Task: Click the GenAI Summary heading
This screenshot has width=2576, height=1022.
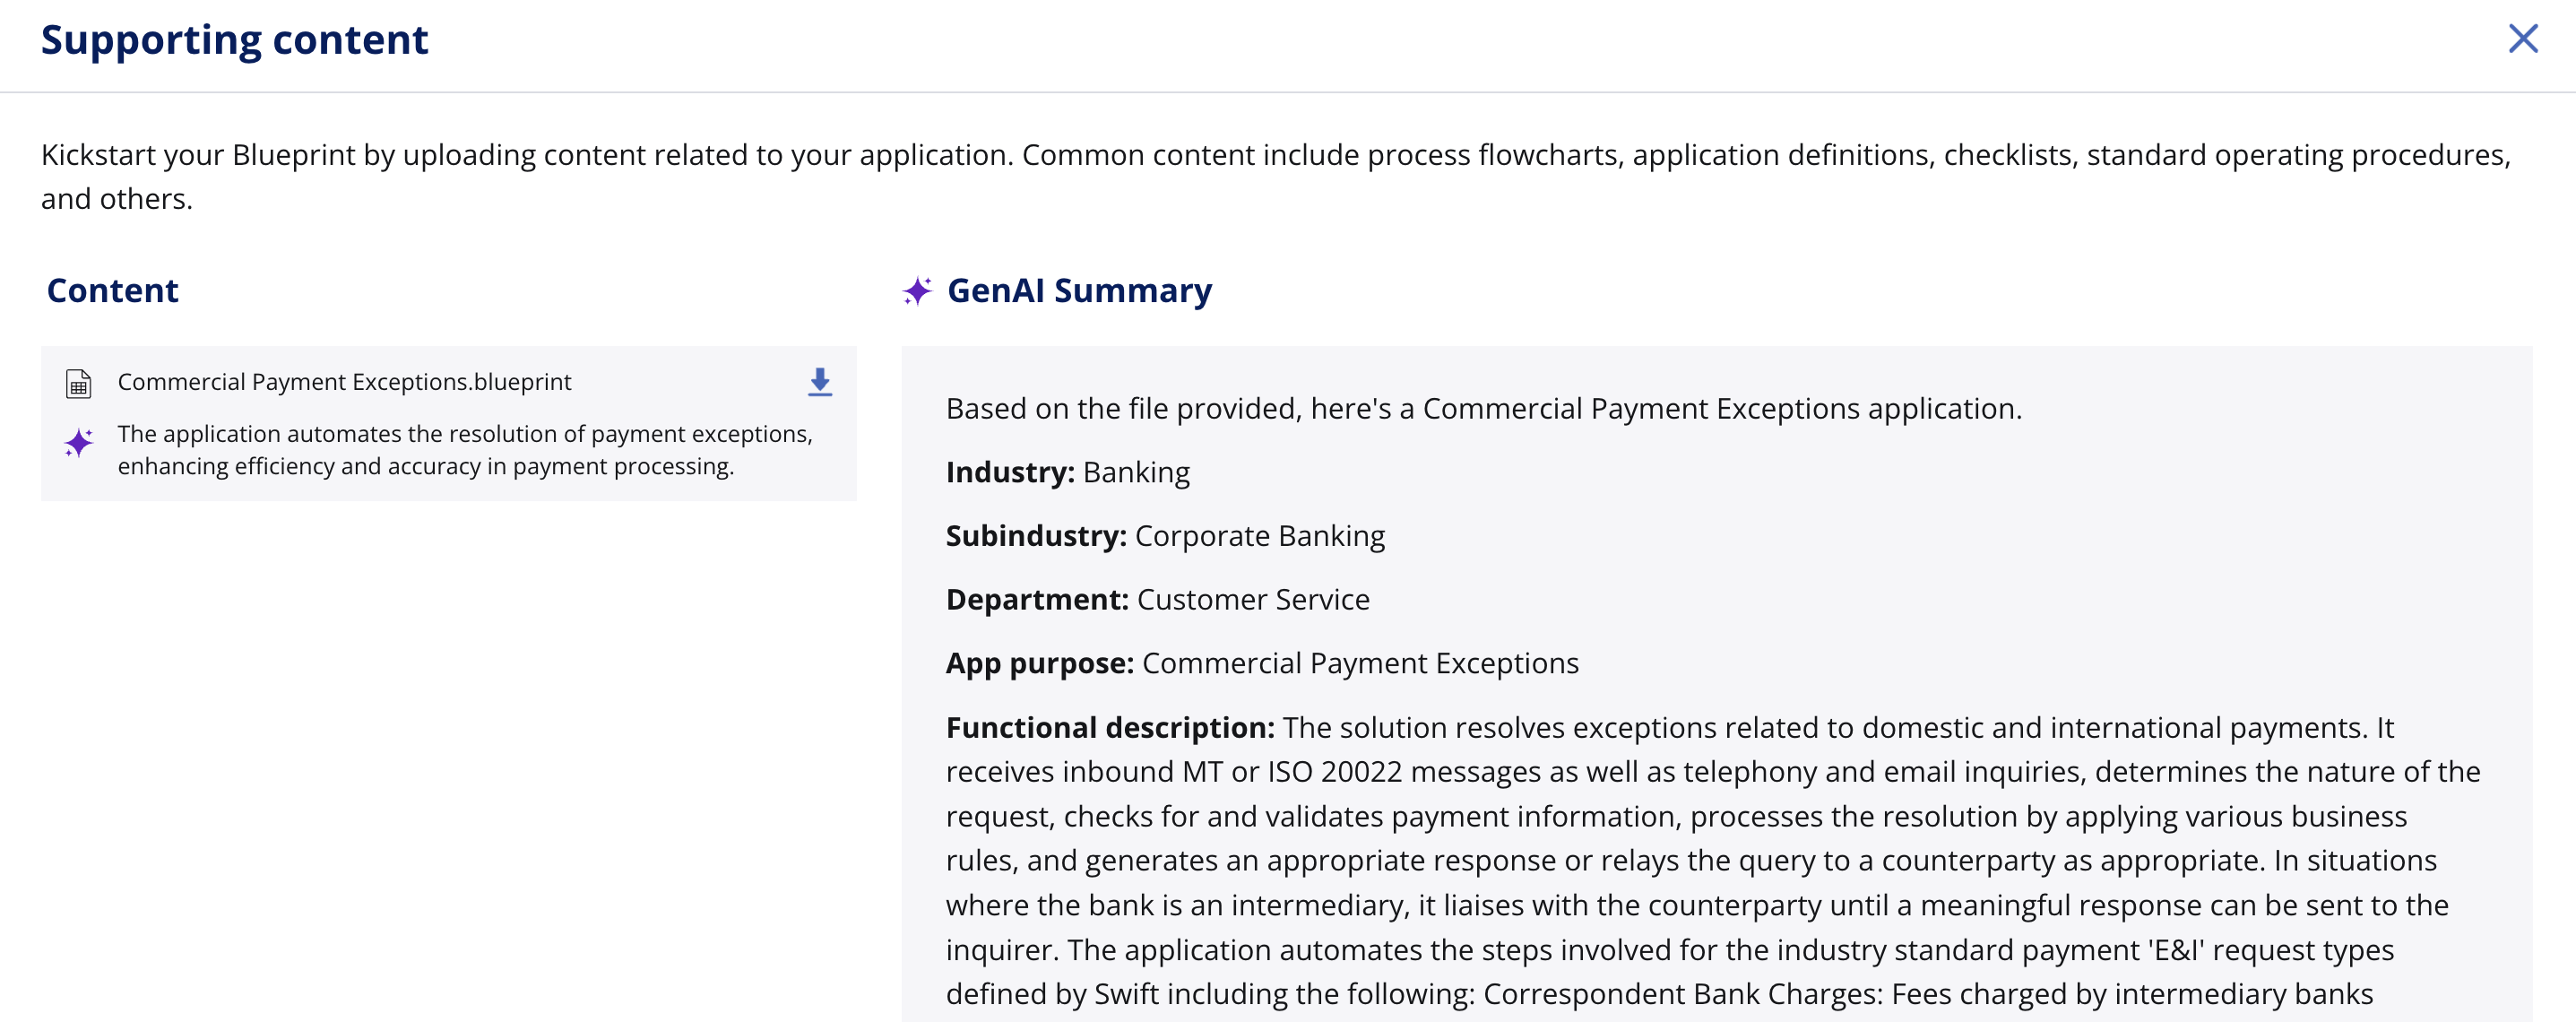Action: coord(1078,290)
